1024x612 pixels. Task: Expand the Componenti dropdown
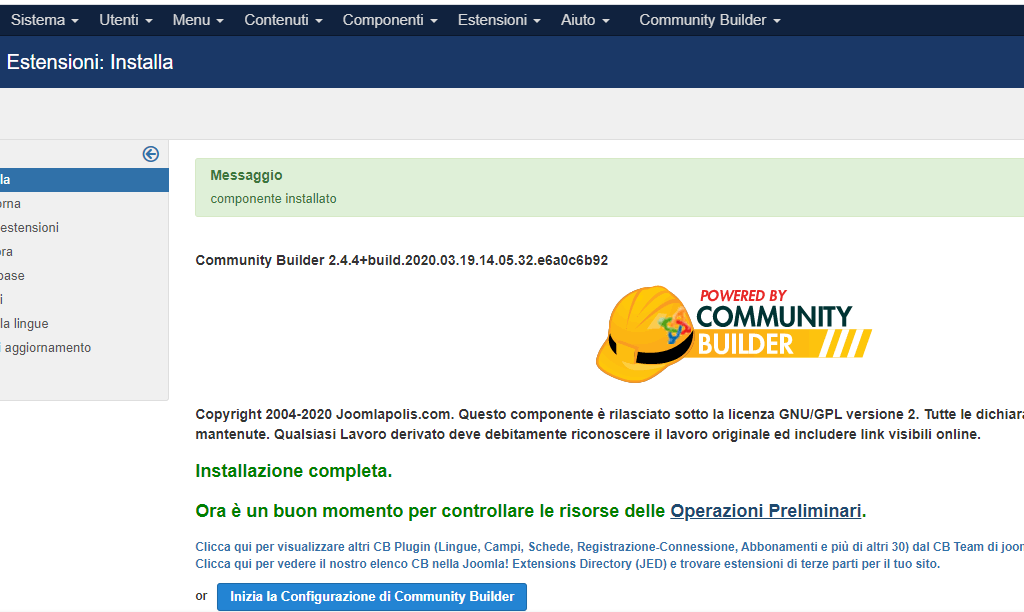(x=390, y=20)
